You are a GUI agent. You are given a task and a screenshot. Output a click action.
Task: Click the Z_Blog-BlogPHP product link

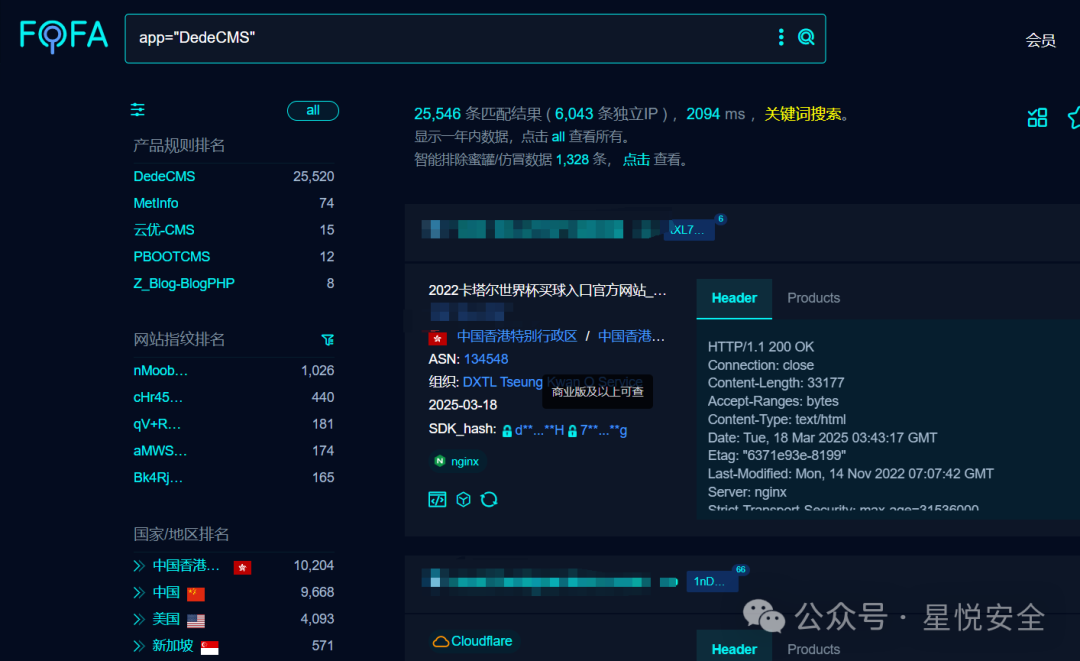184,284
